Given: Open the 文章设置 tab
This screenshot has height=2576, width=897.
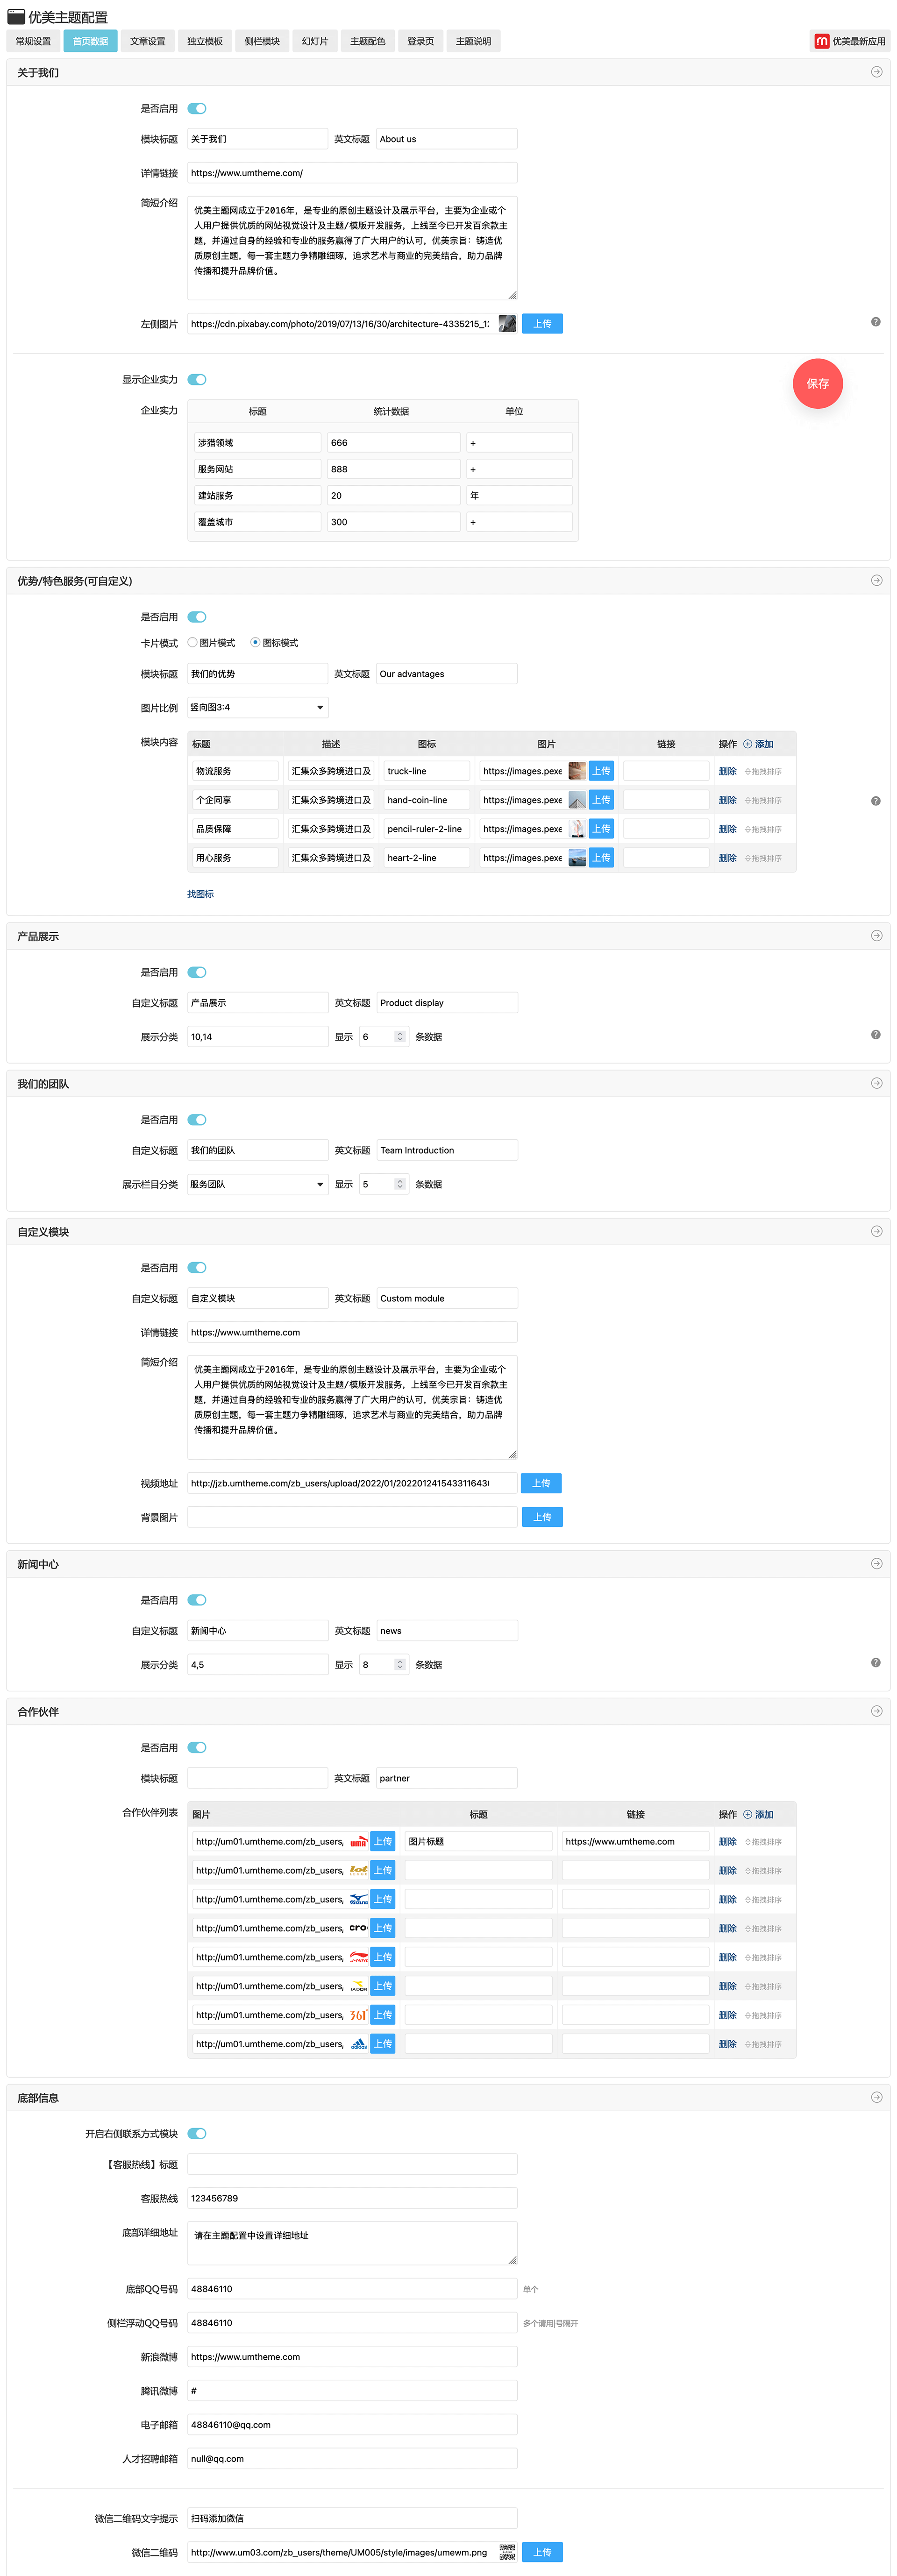Looking at the screenshot, I should (148, 41).
